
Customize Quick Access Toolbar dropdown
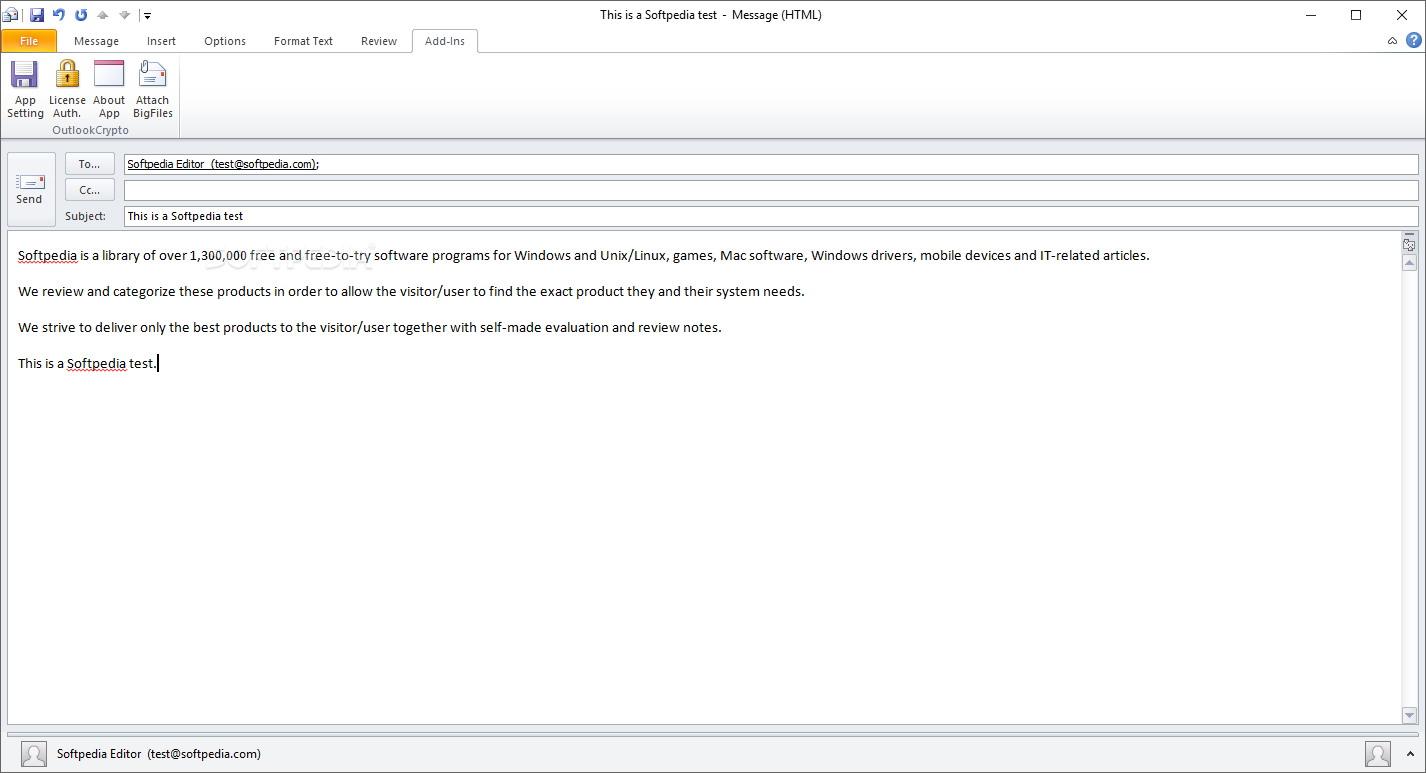point(147,15)
